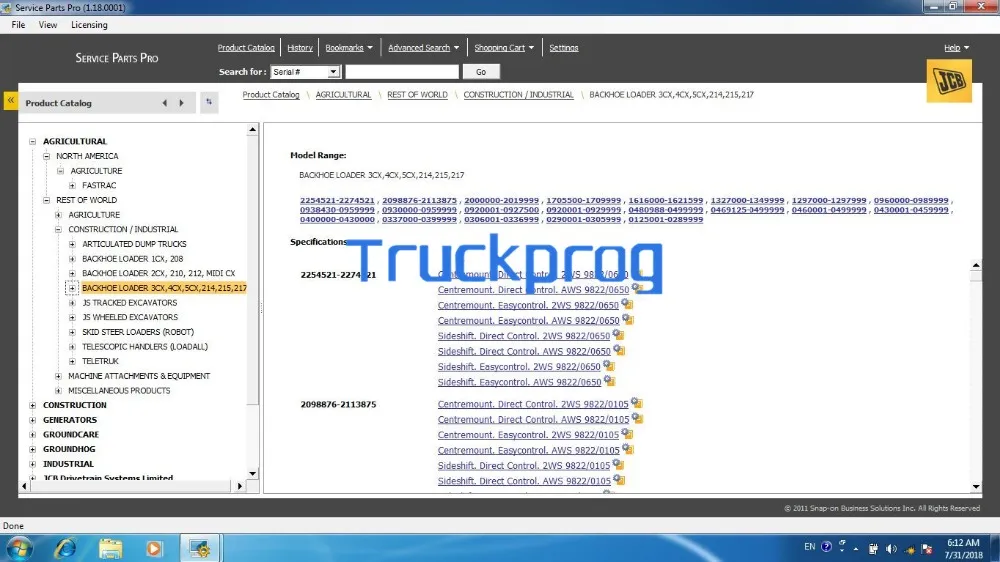Image resolution: width=1000 pixels, height=562 pixels.
Task: Open spec icon next to Centremount Easycontrol AWS 9822/0105
Action: [x=628, y=449]
